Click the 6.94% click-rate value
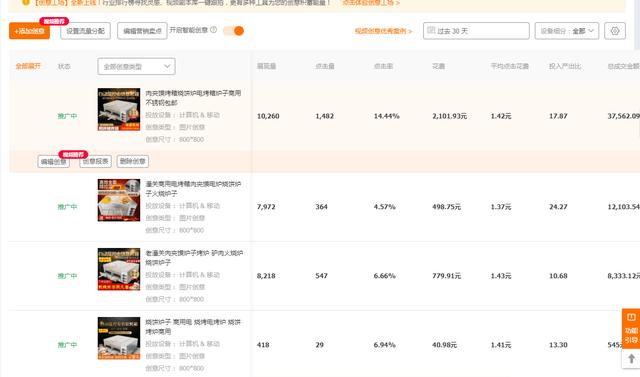640x377 pixels. (x=384, y=345)
